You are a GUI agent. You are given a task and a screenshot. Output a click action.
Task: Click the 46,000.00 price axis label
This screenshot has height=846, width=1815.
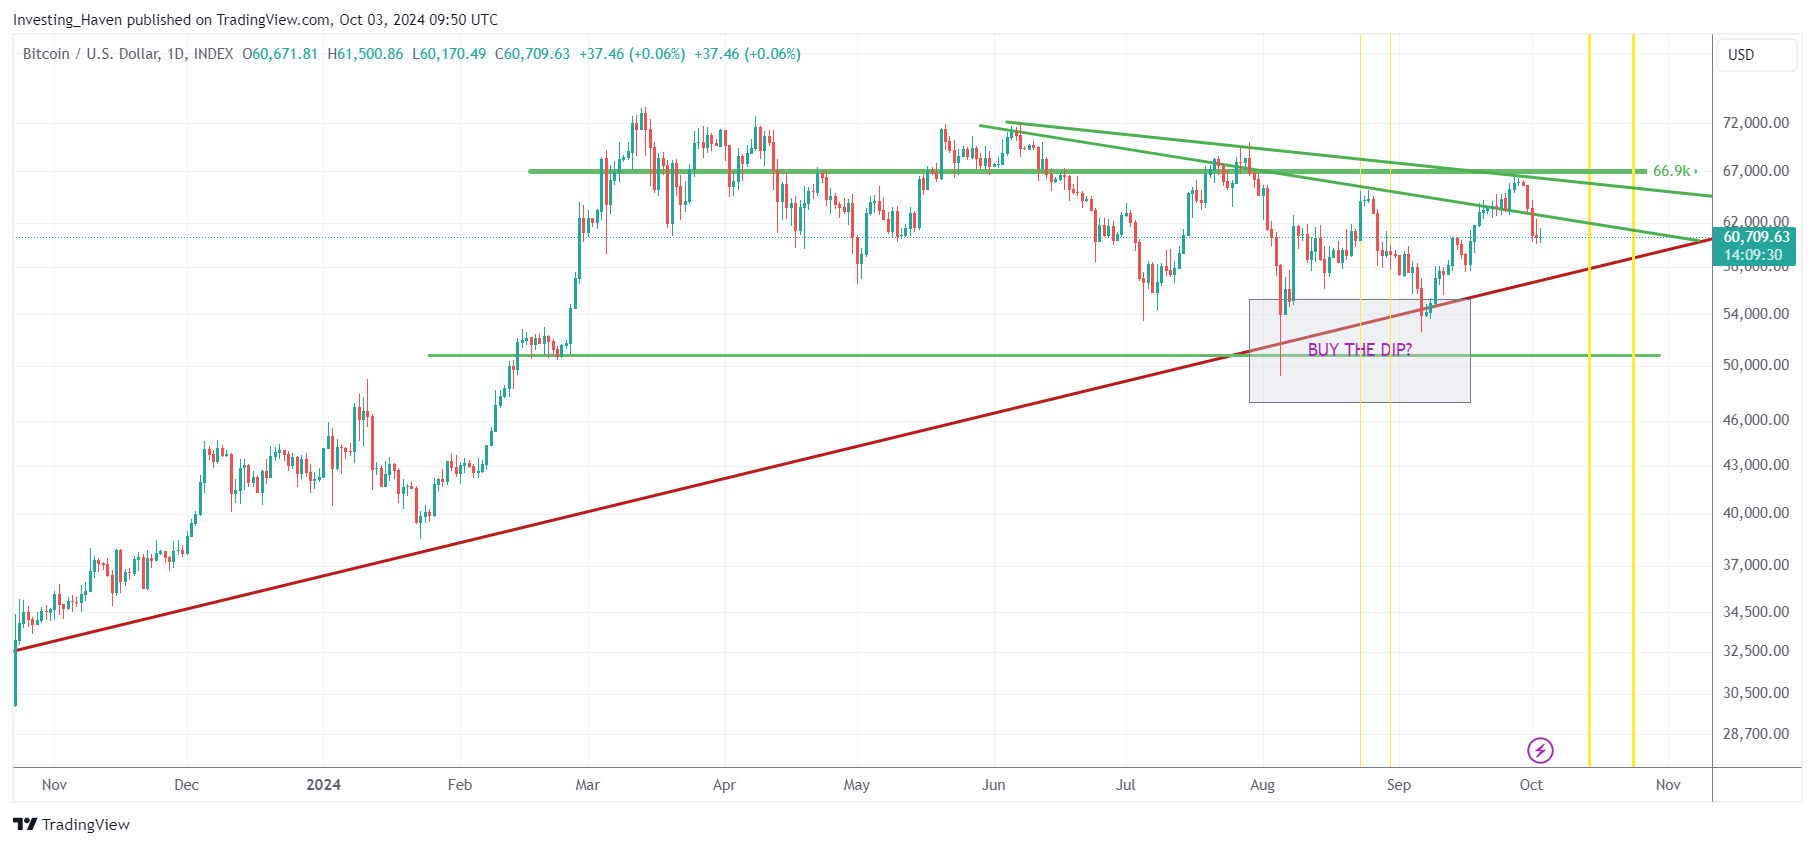pyautogui.click(x=1755, y=420)
